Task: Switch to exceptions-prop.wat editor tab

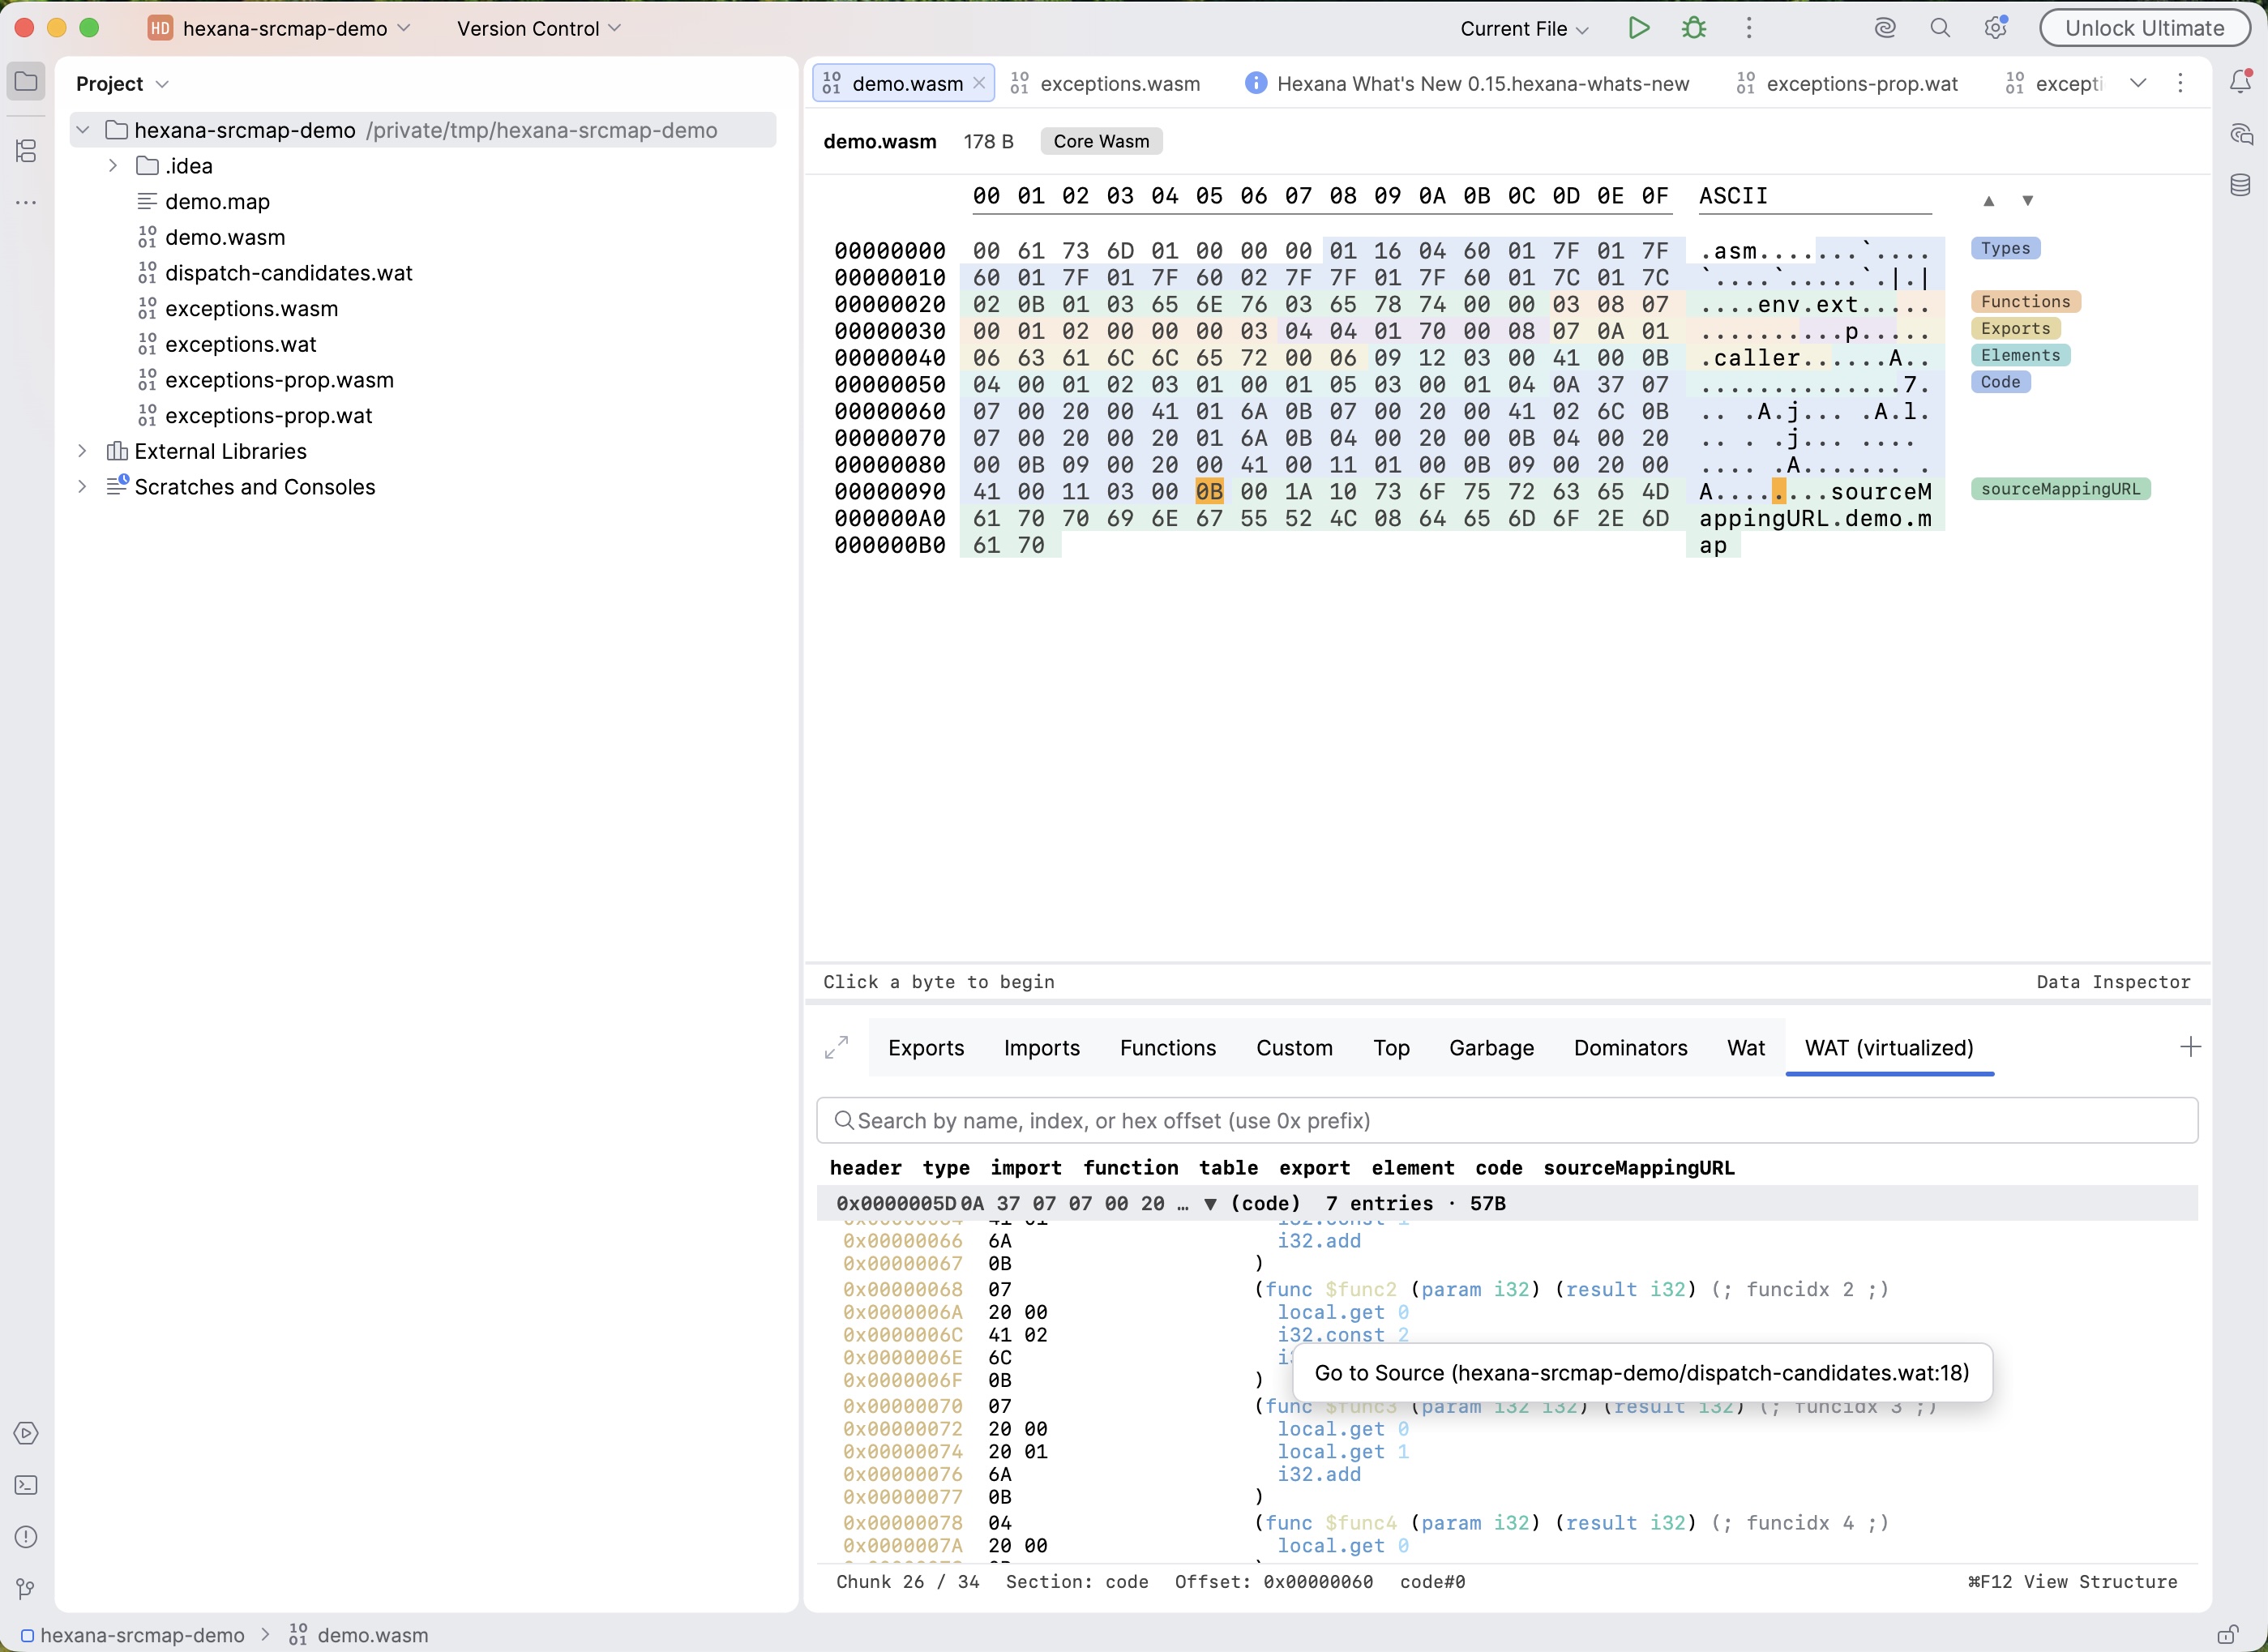Action: (1848, 84)
